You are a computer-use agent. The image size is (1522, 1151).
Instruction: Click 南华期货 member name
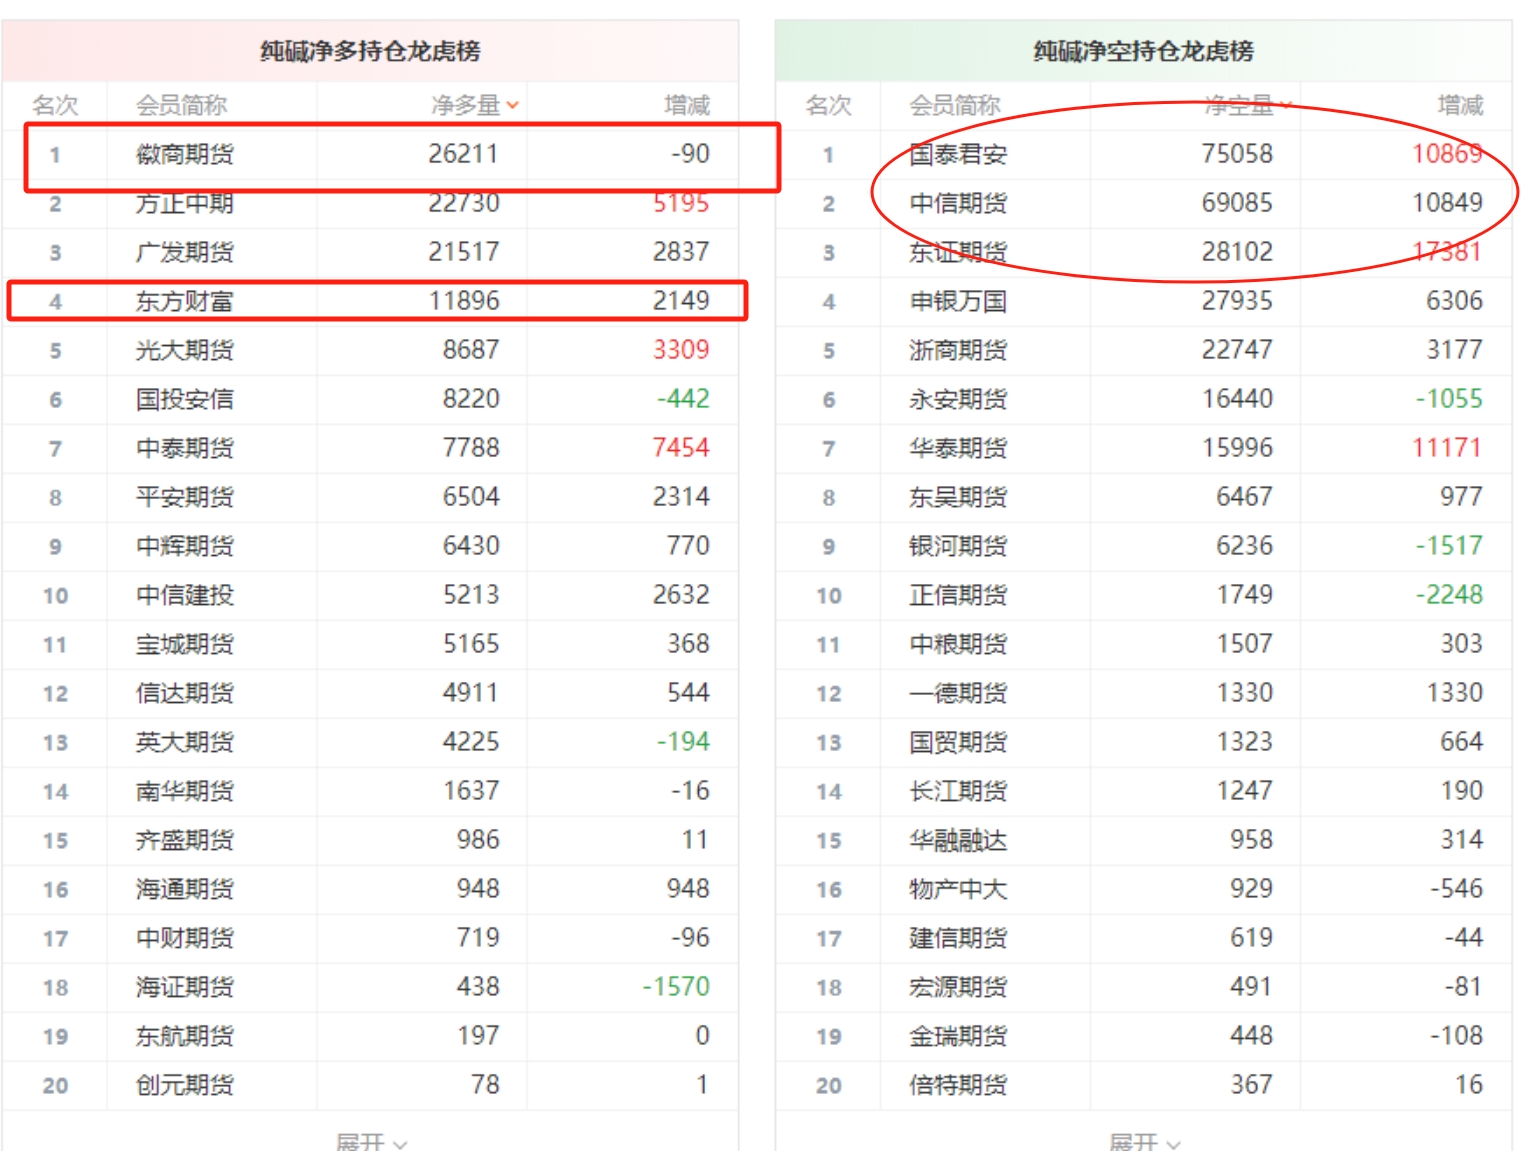click(185, 791)
